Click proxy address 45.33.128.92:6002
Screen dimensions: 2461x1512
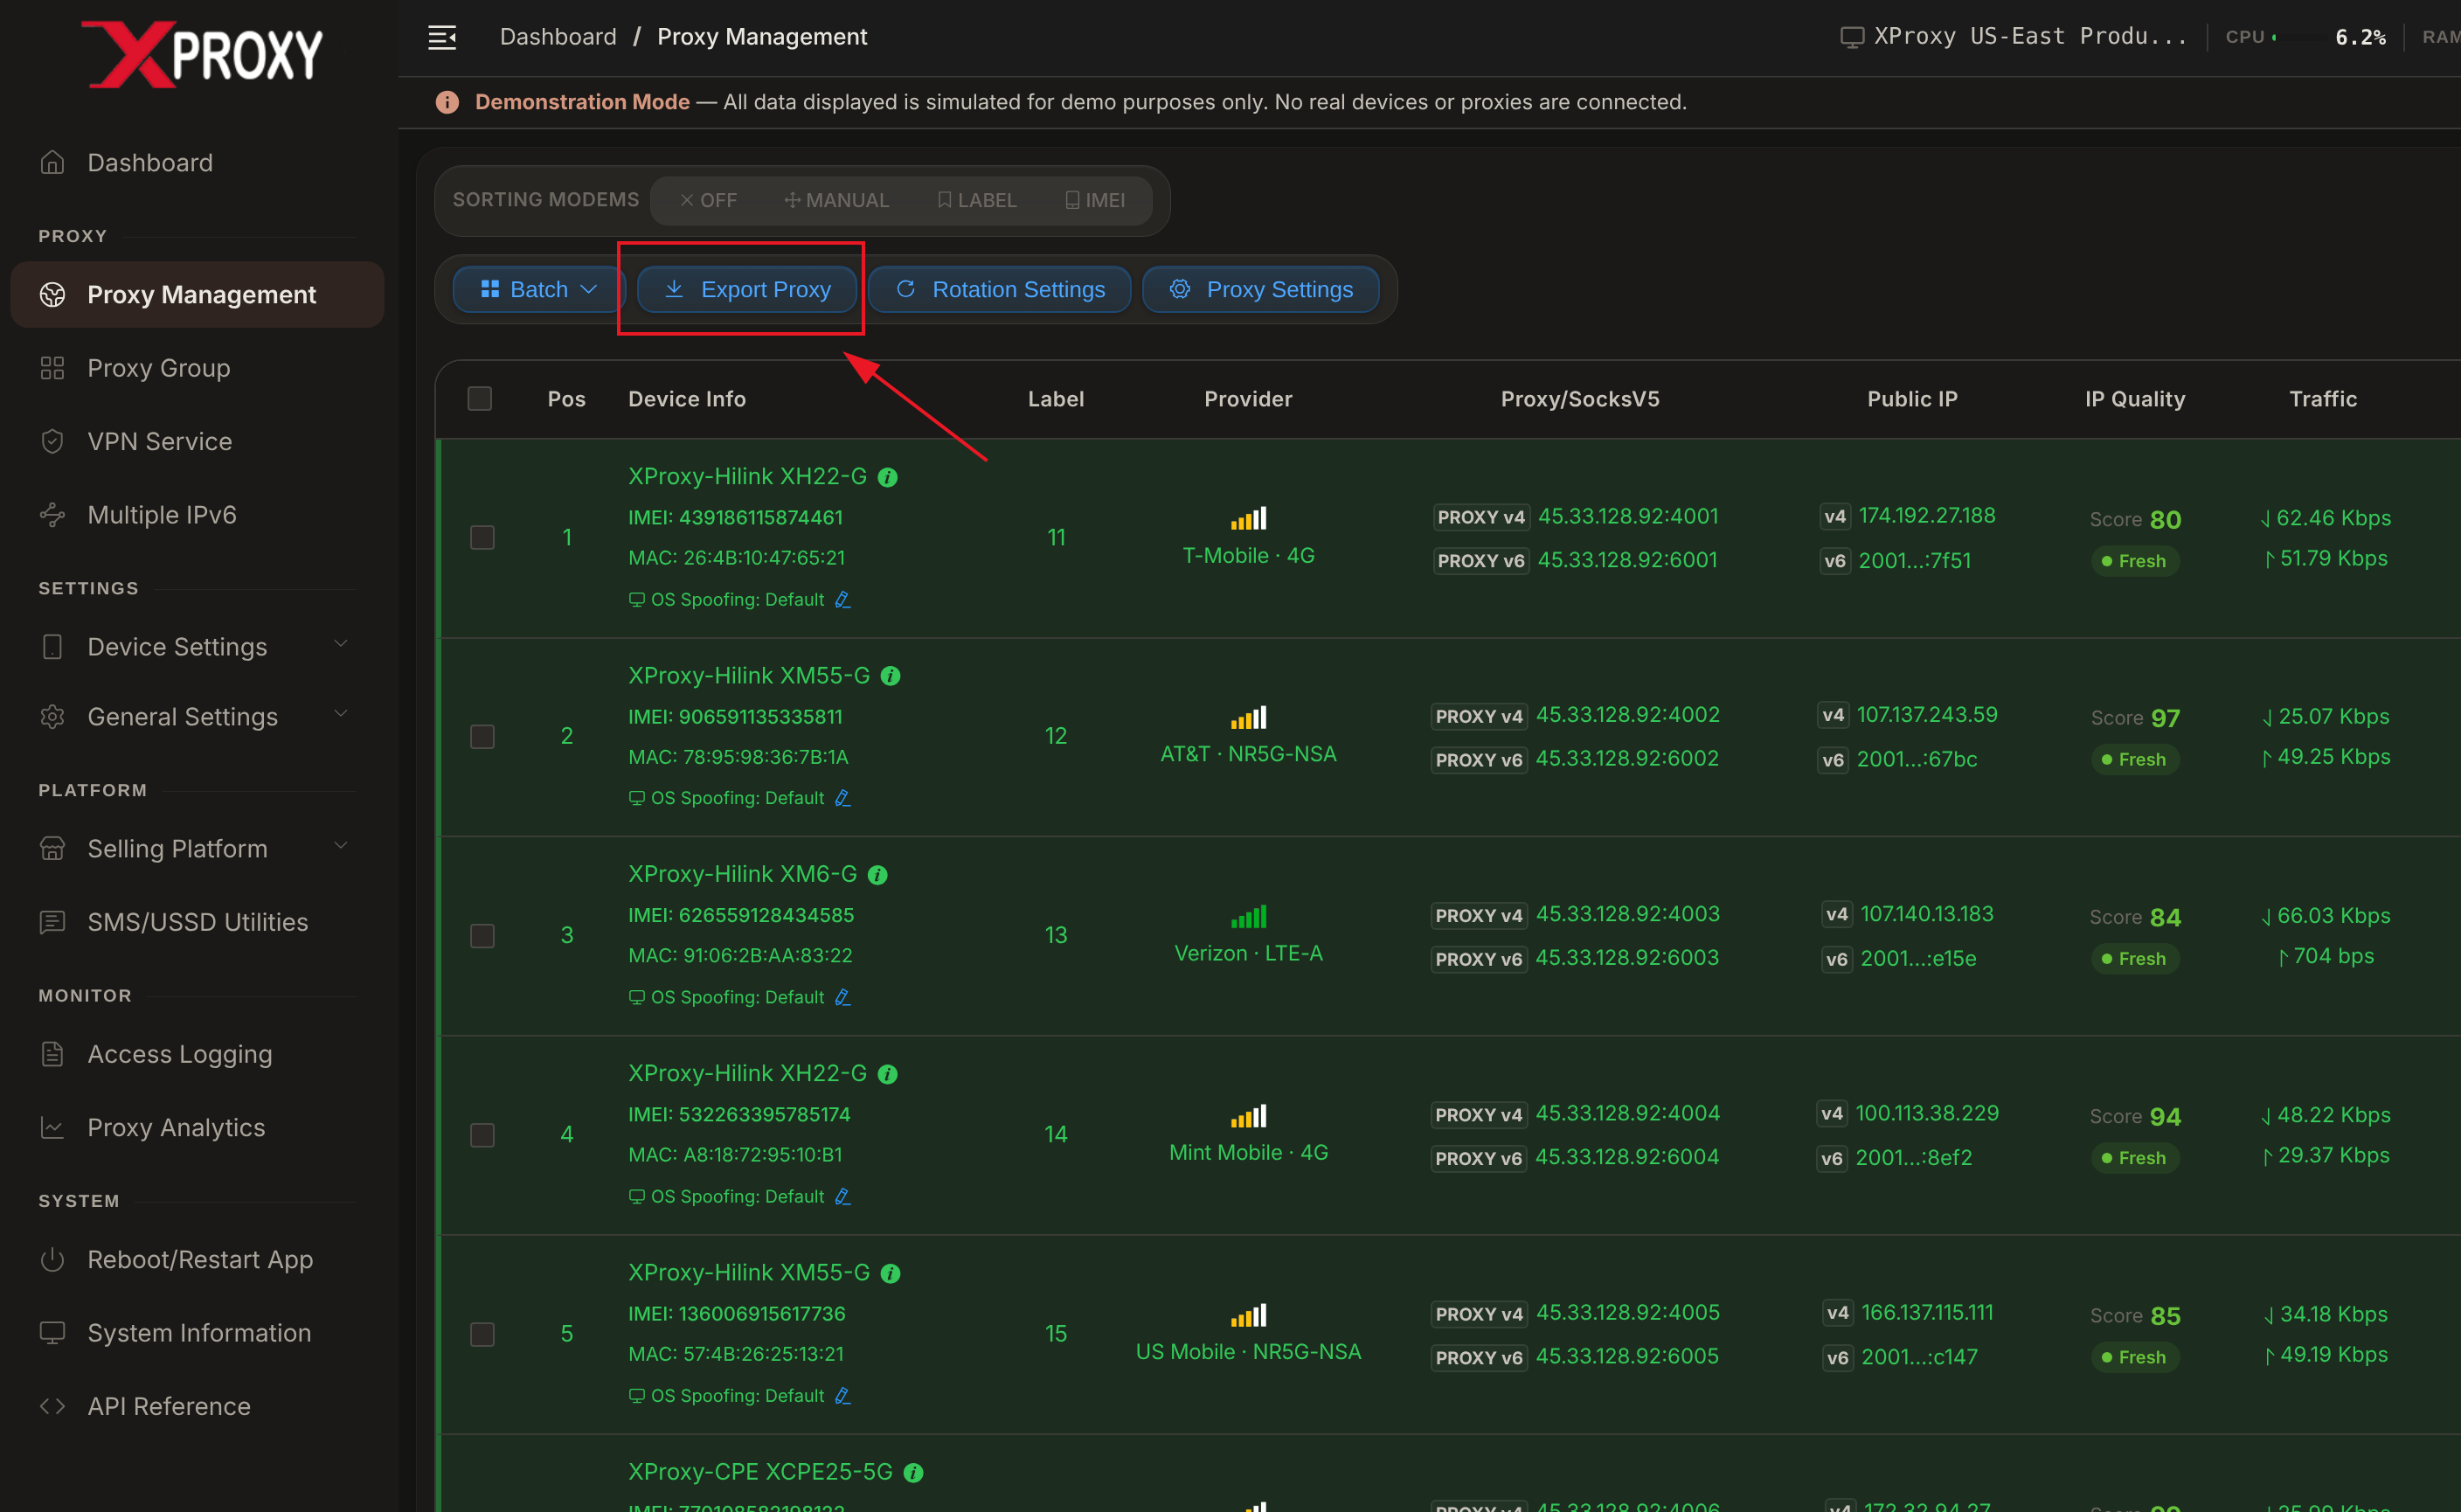pyautogui.click(x=1627, y=758)
